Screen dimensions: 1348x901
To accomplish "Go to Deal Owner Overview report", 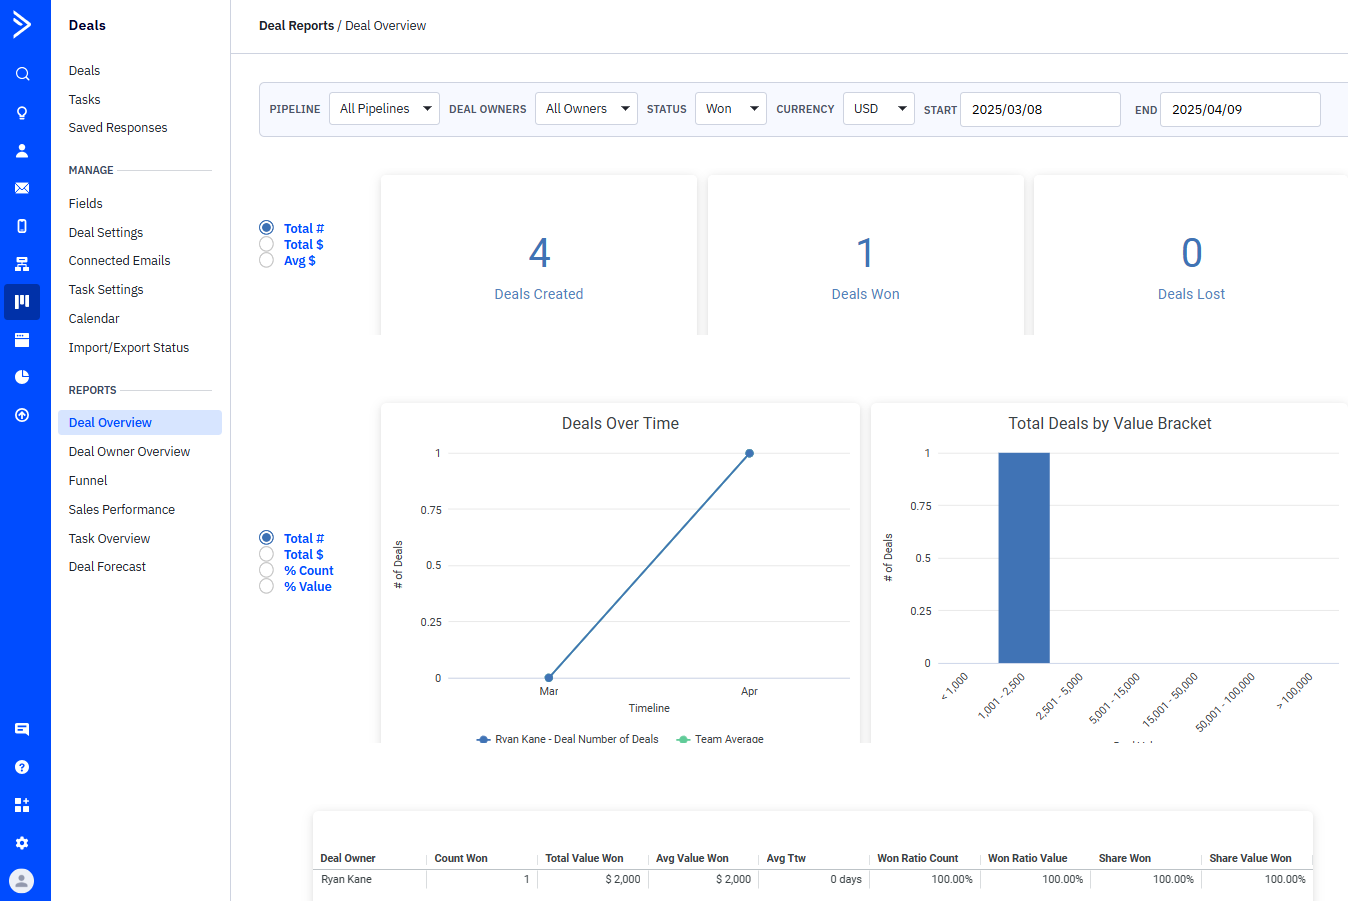I will 129,452.
